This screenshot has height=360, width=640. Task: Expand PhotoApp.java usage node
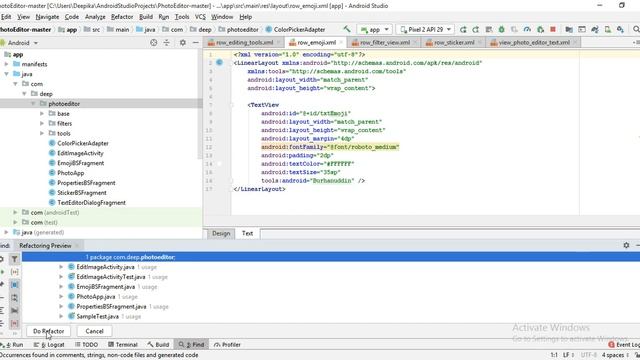(x=61, y=296)
